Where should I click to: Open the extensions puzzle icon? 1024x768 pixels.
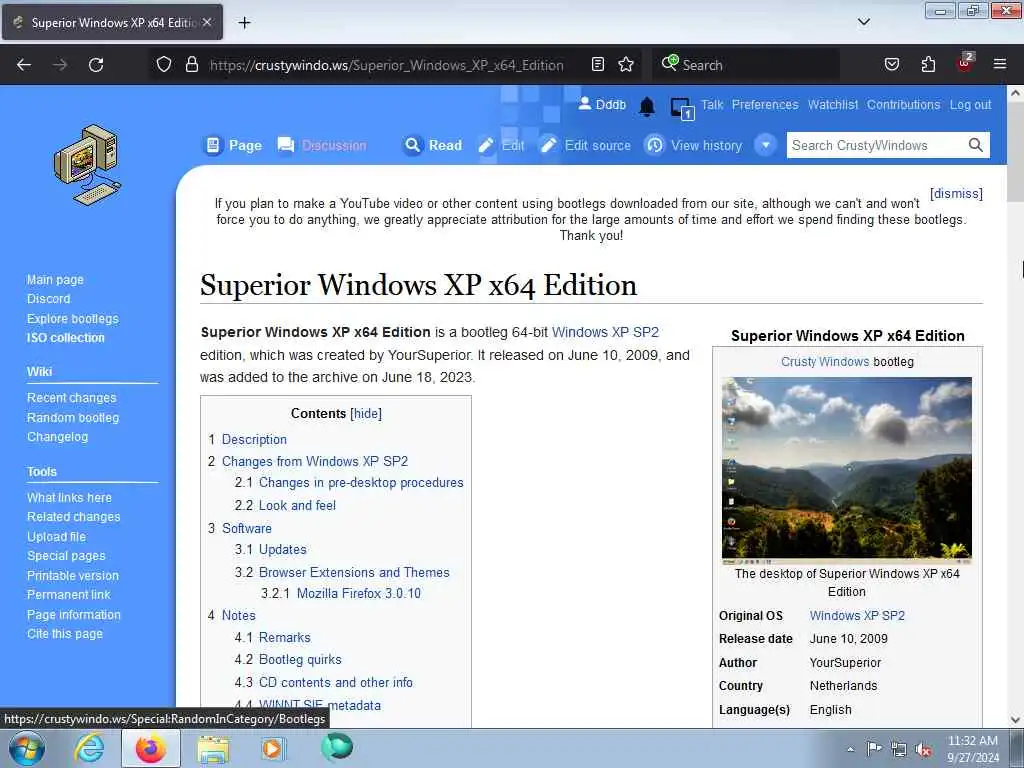tap(928, 65)
